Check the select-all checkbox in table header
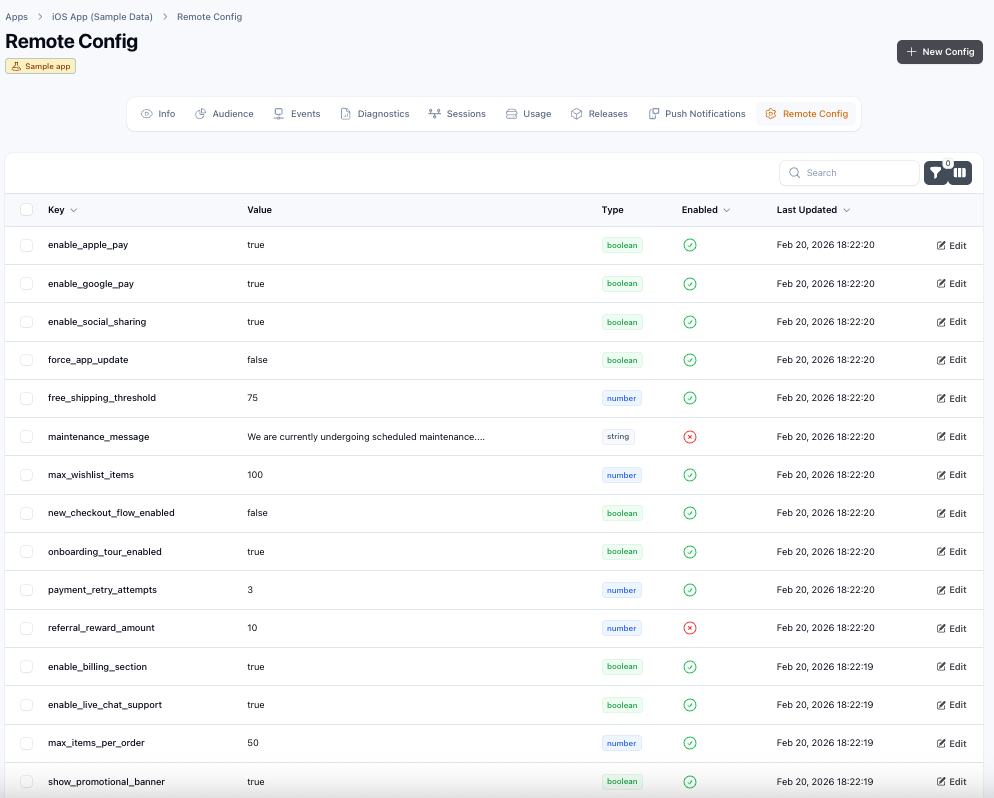This screenshot has height=798, width=994. click(x=26, y=210)
